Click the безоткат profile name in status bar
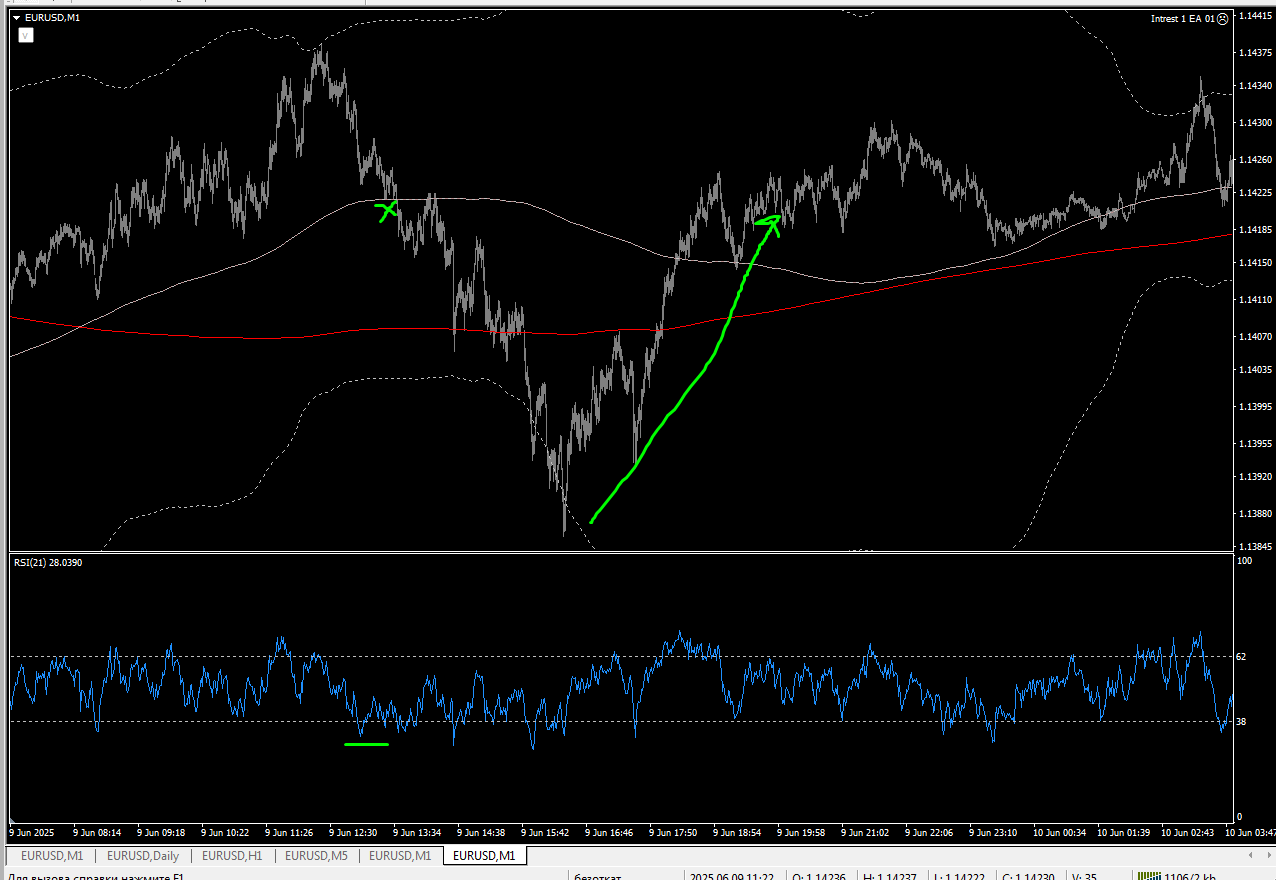This screenshot has height=880, width=1276. (x=598, y=876)
